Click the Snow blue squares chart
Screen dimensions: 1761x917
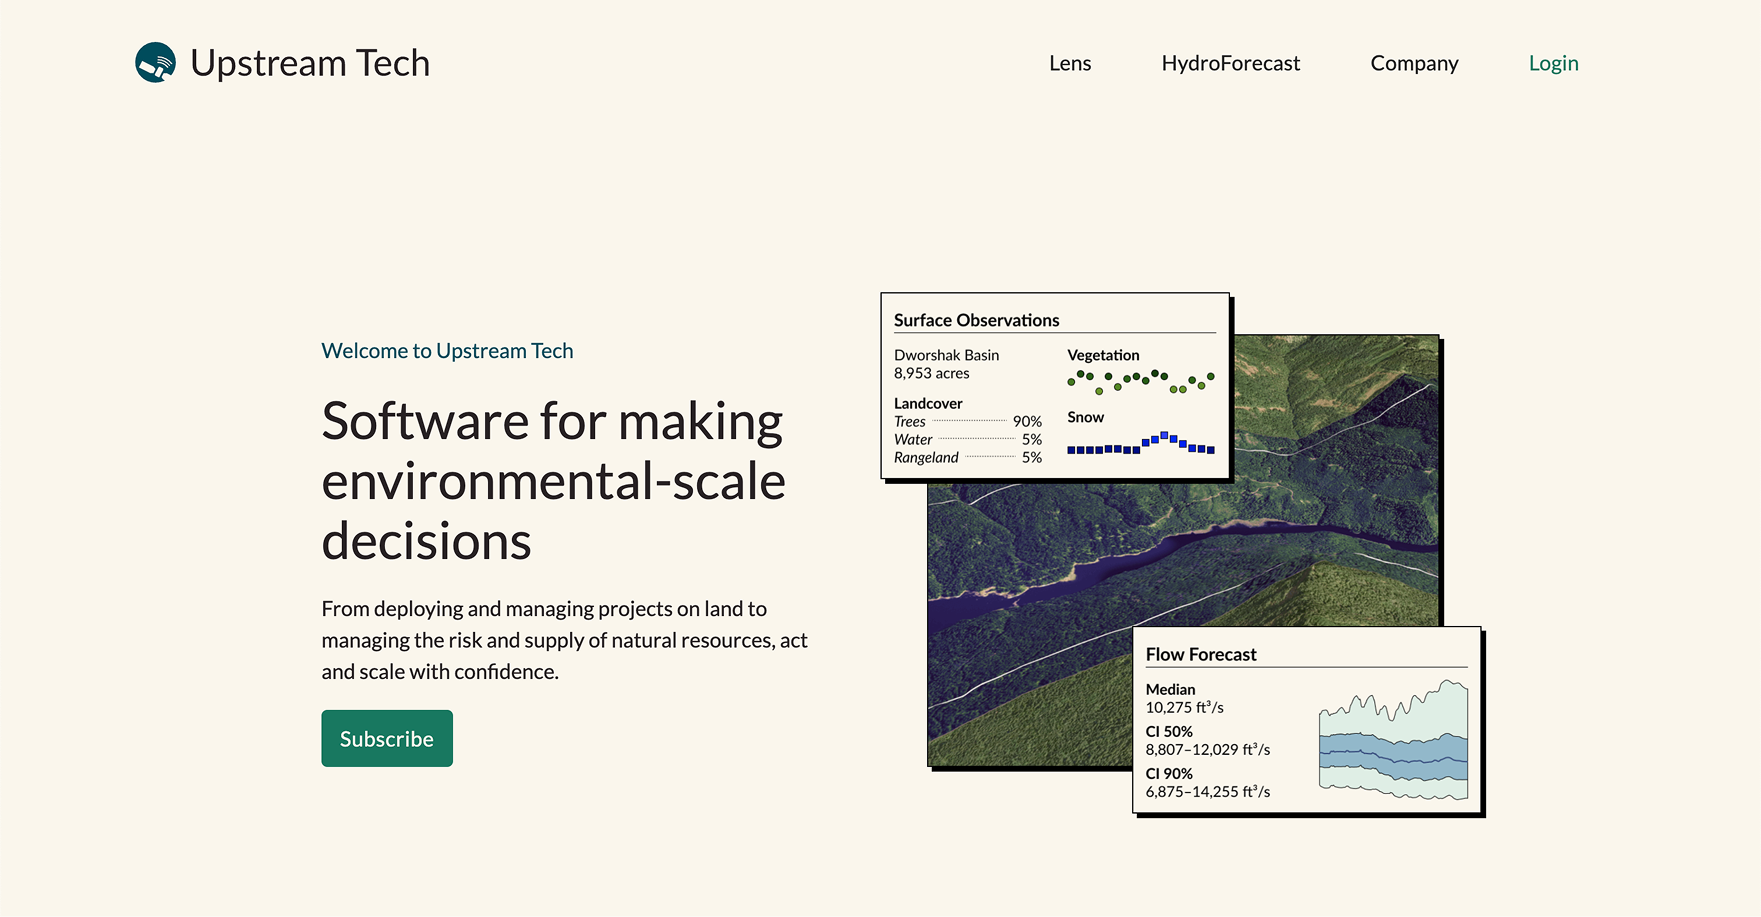(x=1141, y=443)
